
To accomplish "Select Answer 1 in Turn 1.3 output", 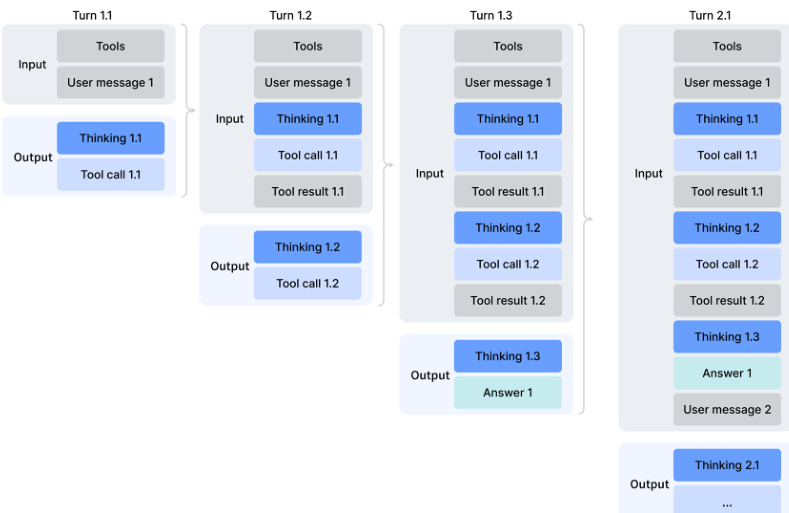I will tap(508, 392).
